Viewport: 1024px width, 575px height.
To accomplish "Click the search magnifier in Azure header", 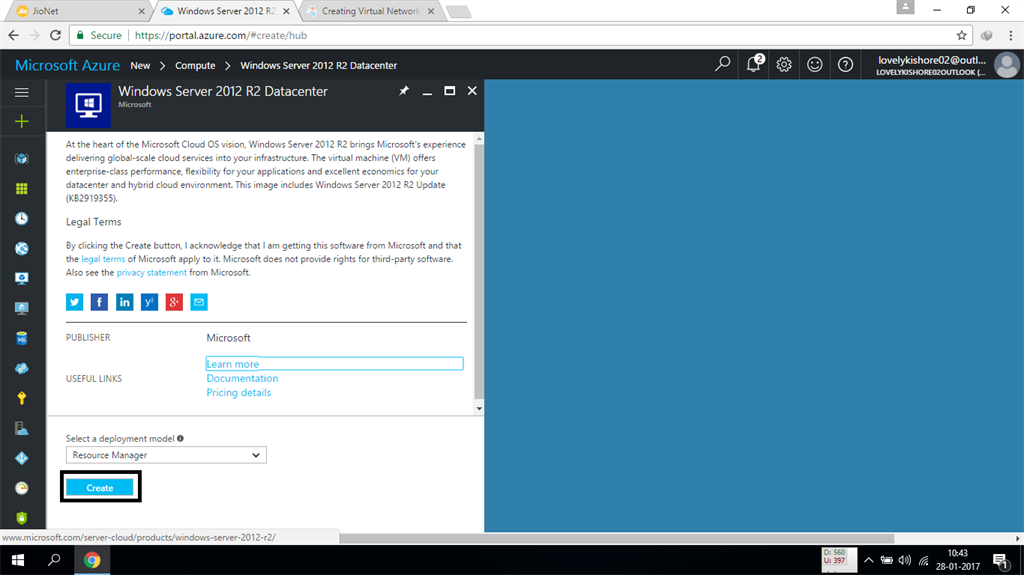I will (x=722, y=64).
